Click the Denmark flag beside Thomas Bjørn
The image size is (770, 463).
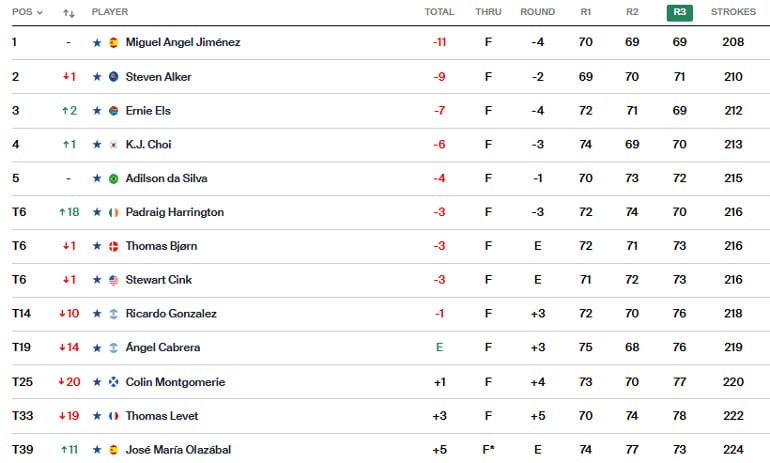(x=113, y=246)
